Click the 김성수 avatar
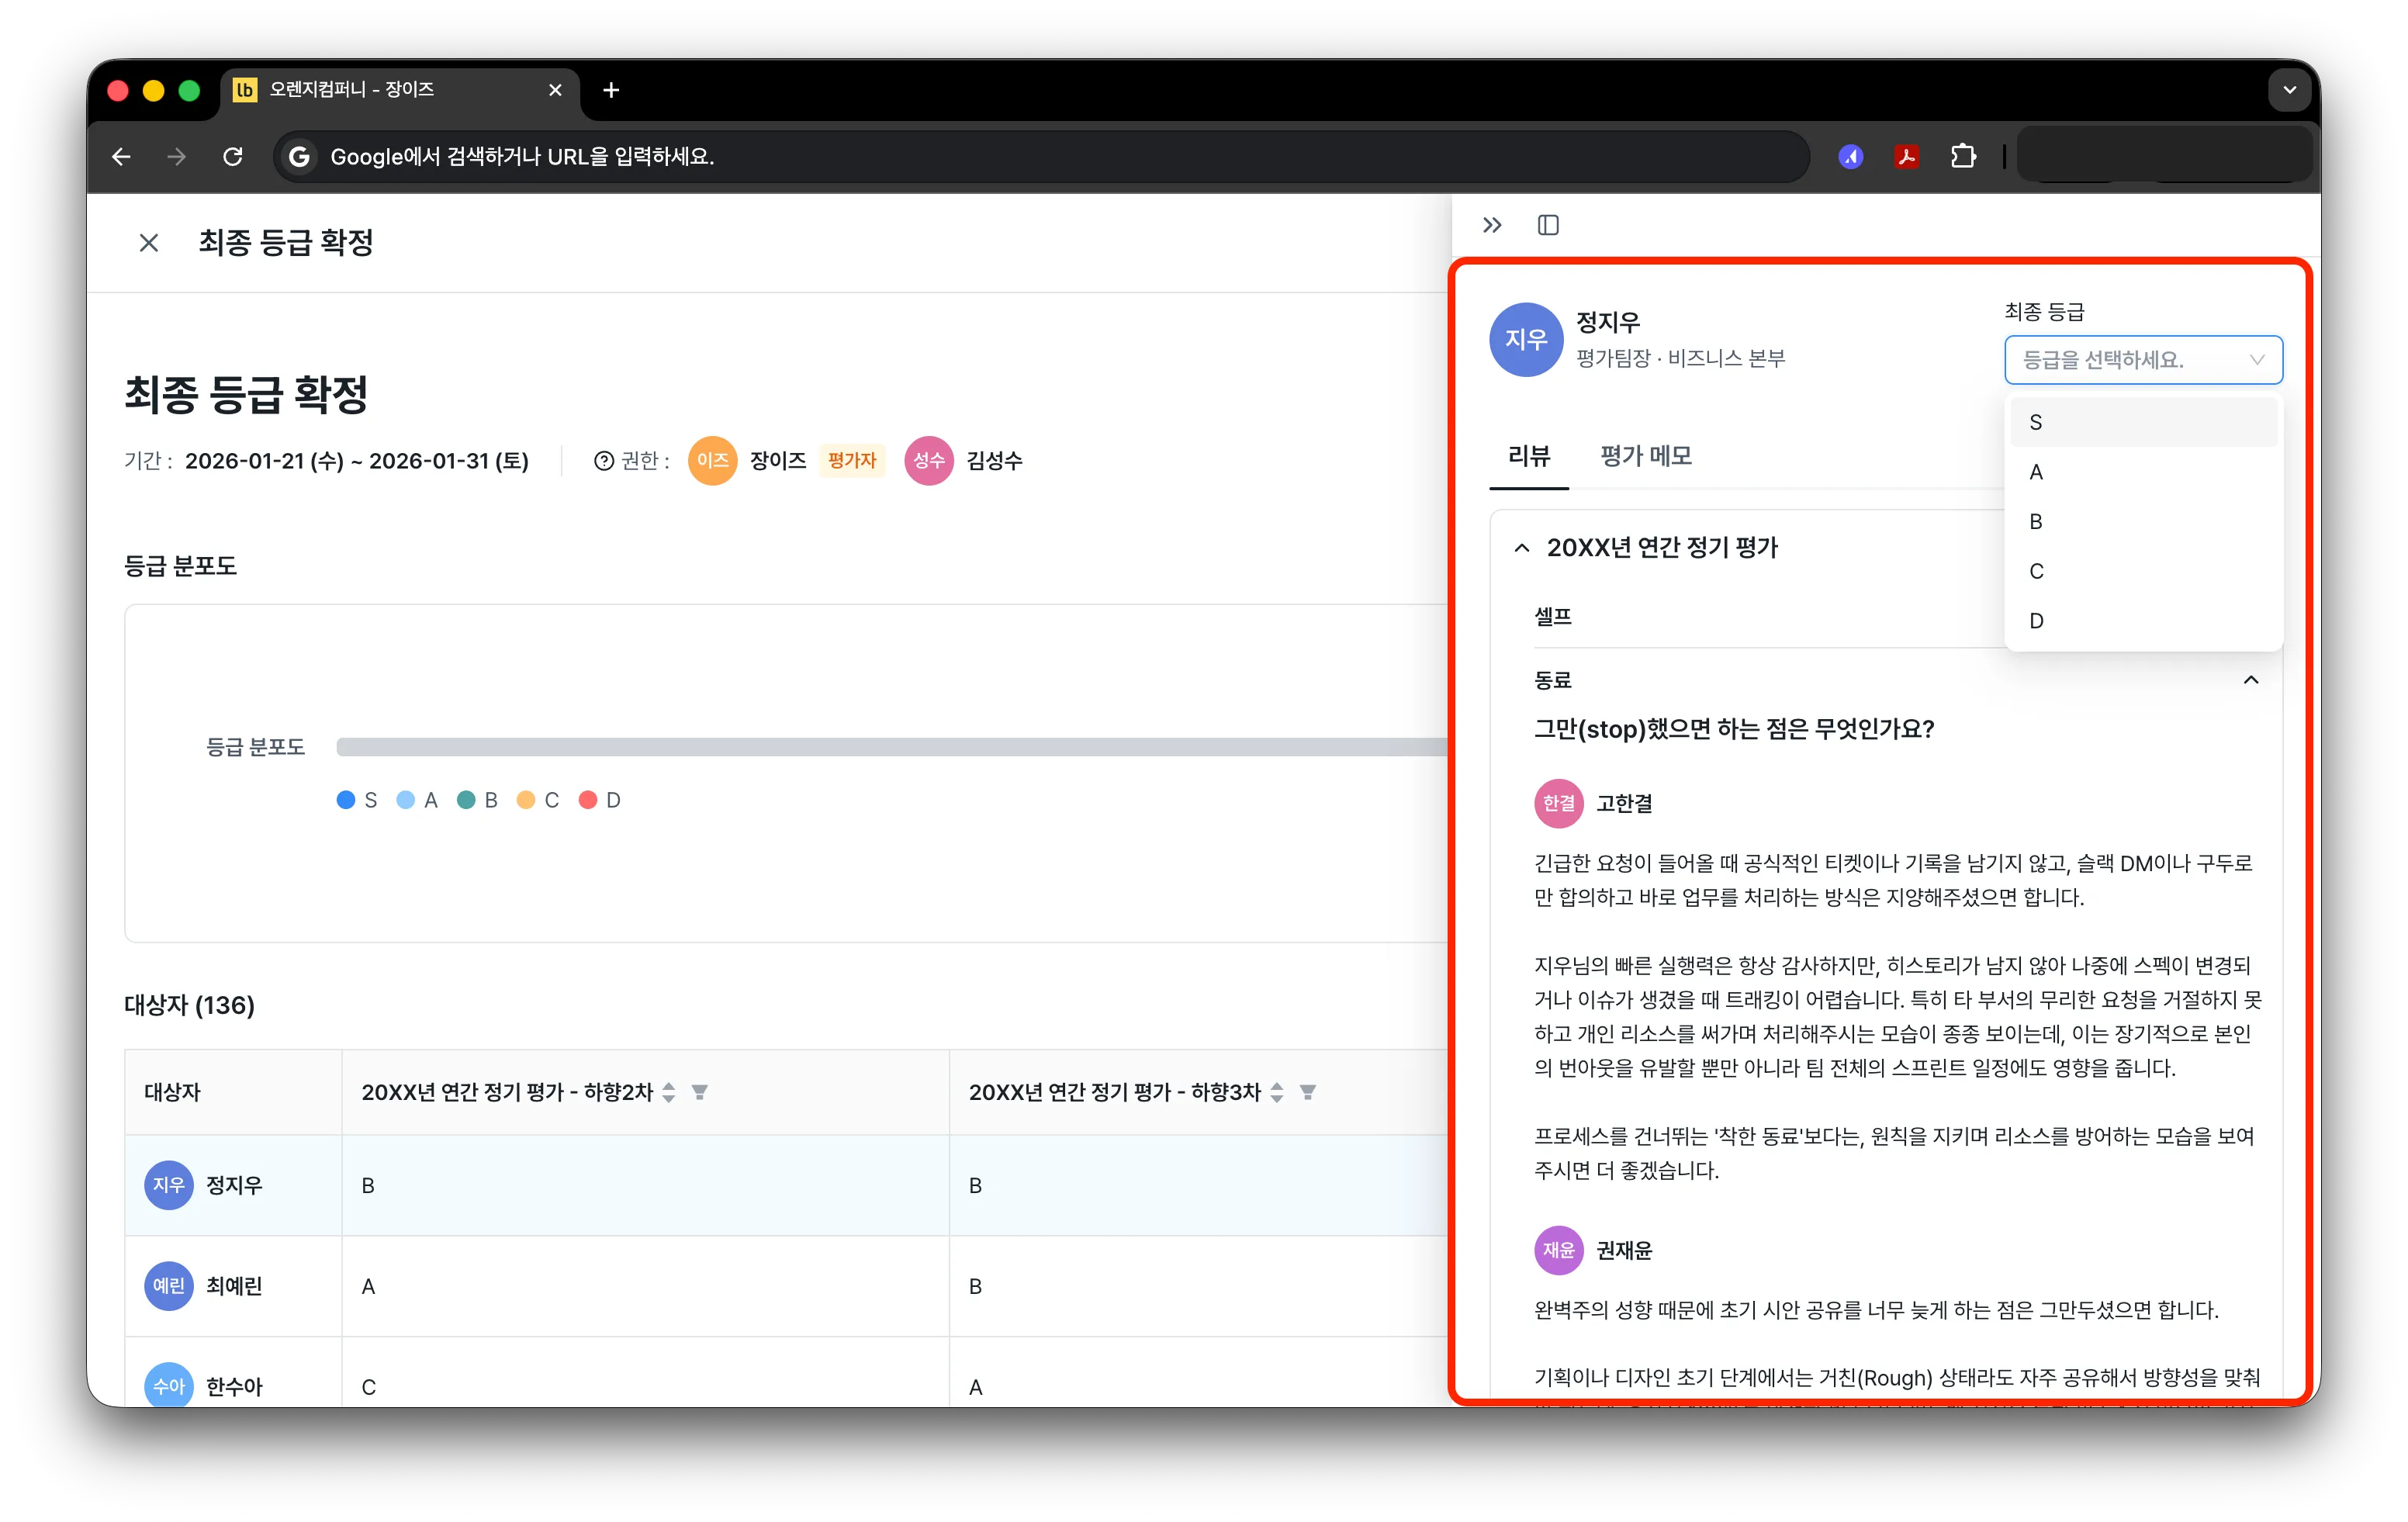Viewport: 2408px width, 1522px height. (928, 461)
